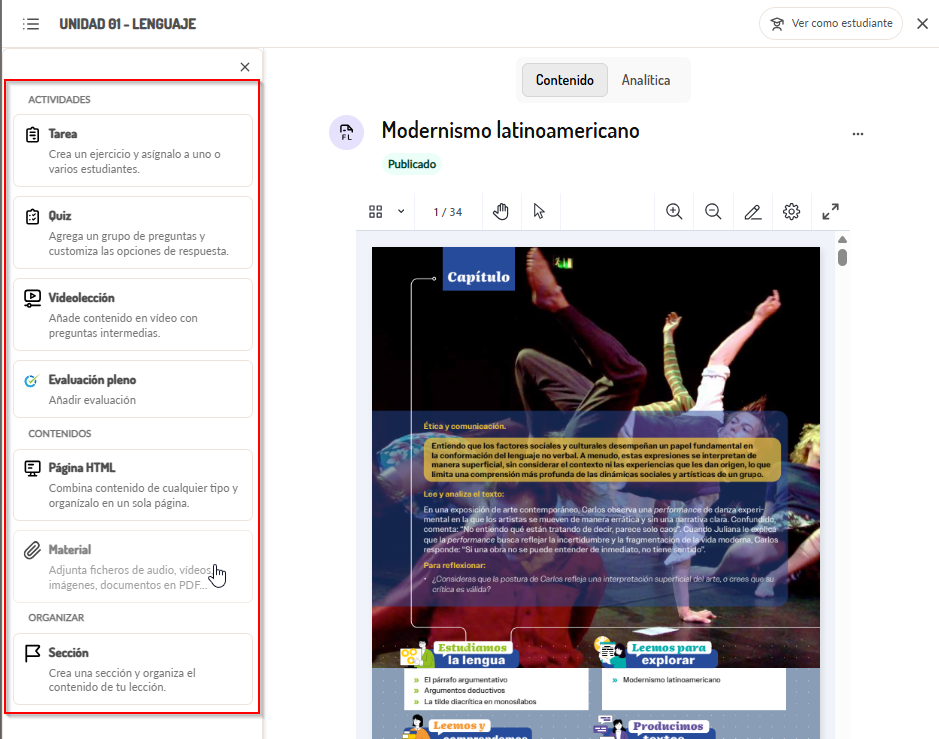Click Ver como estudiante button
939x739 pixels.
pos(831,23)
